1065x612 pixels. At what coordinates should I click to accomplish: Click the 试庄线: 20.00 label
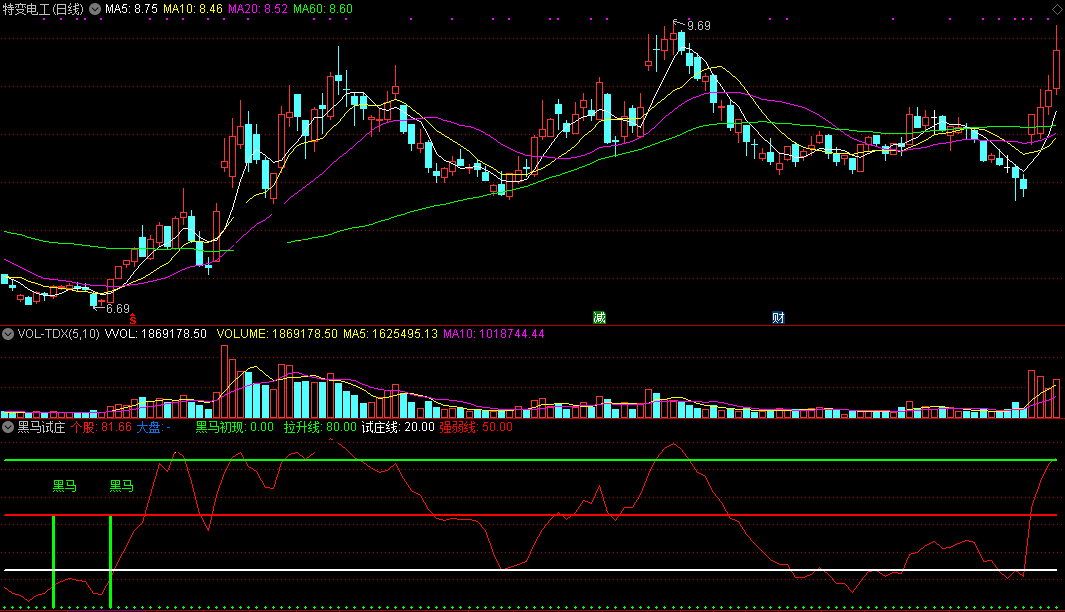(398, 427)
